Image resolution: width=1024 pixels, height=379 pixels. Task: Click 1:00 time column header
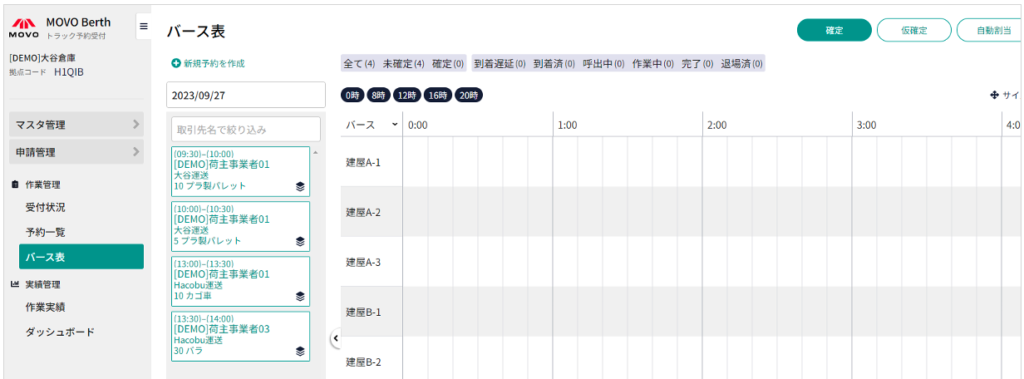[x=567, y=125]
